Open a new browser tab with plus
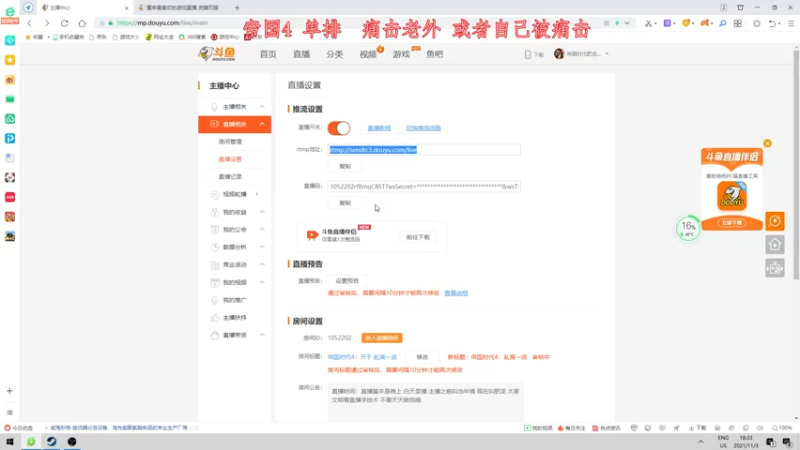Image resolution: width=800 pixels, height=450 pixels. pos(237,8)
